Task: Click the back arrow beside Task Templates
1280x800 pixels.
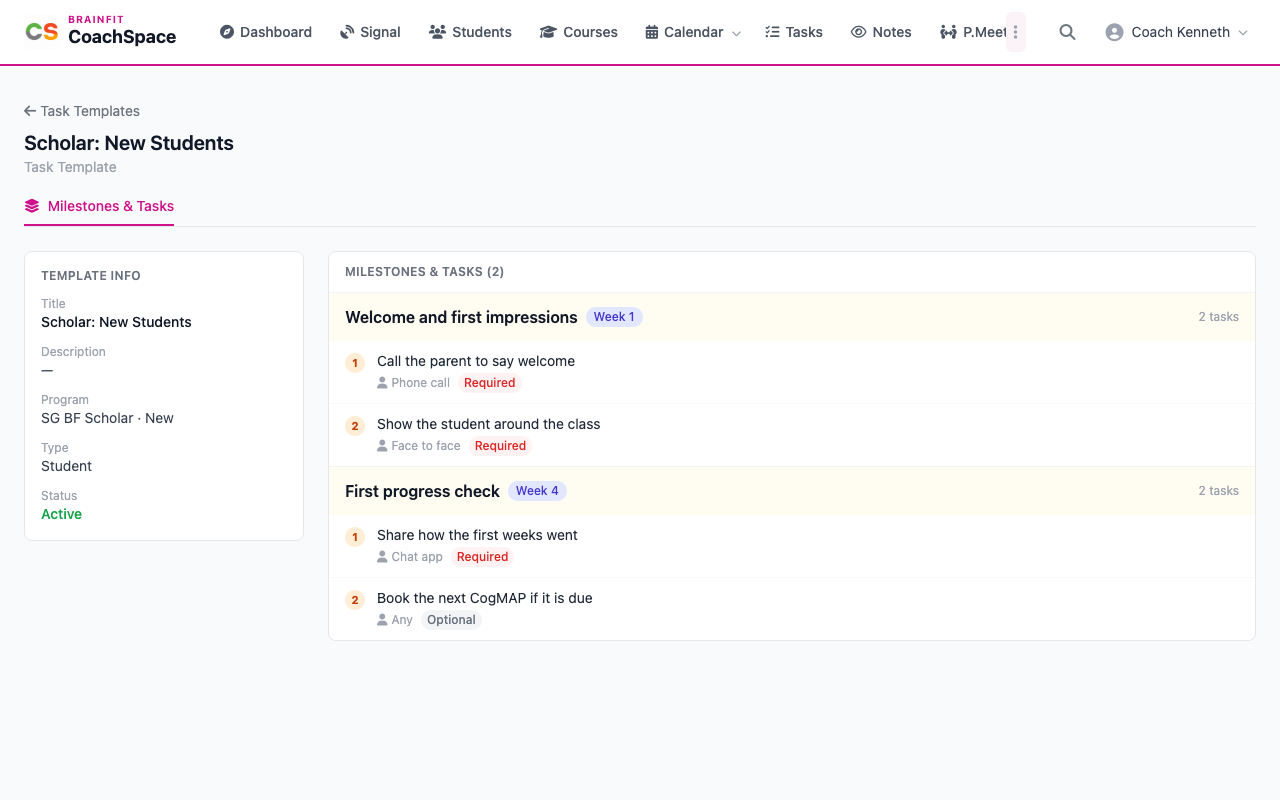Action: tap(30, 111)
